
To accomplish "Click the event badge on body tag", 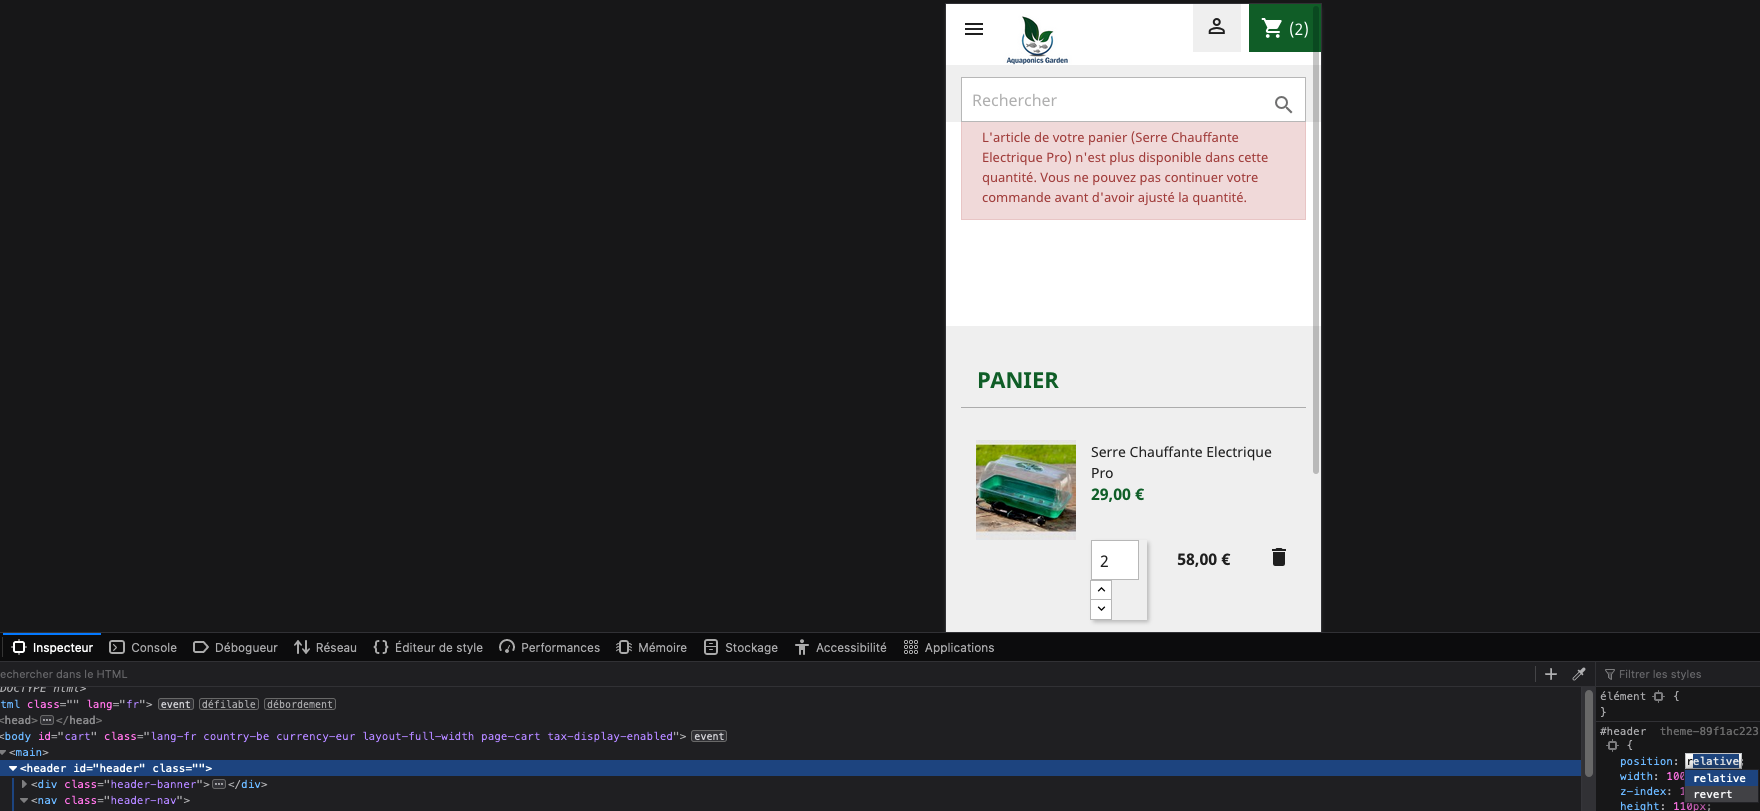I will [x=709, y=736].
